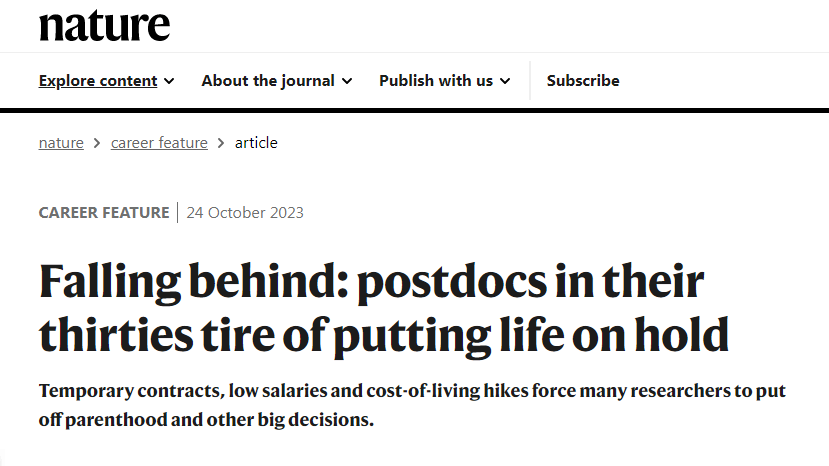
Task: Open the Explore content menu label
Action: (x=98, y=81)
